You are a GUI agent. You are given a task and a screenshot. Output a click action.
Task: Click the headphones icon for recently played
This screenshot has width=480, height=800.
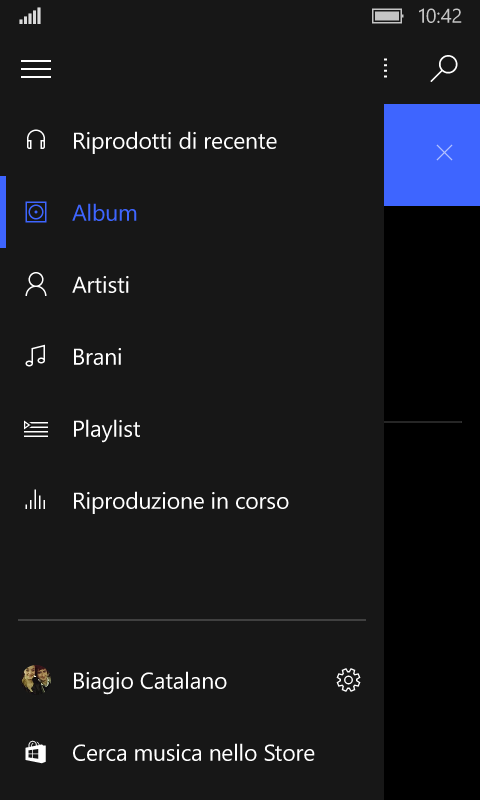(36, 140)
